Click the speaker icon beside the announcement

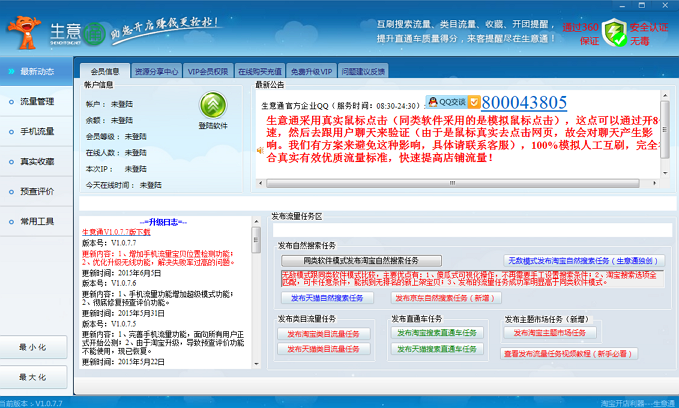coord(260,150)
